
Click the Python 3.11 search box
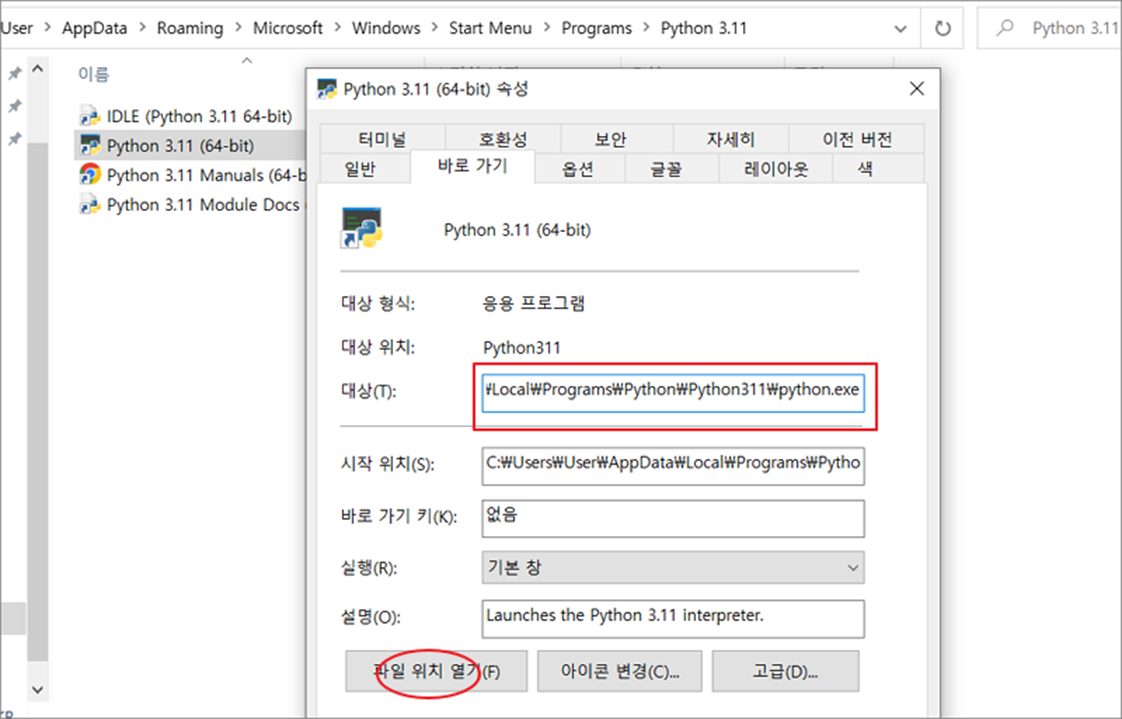coord(1050,28)
